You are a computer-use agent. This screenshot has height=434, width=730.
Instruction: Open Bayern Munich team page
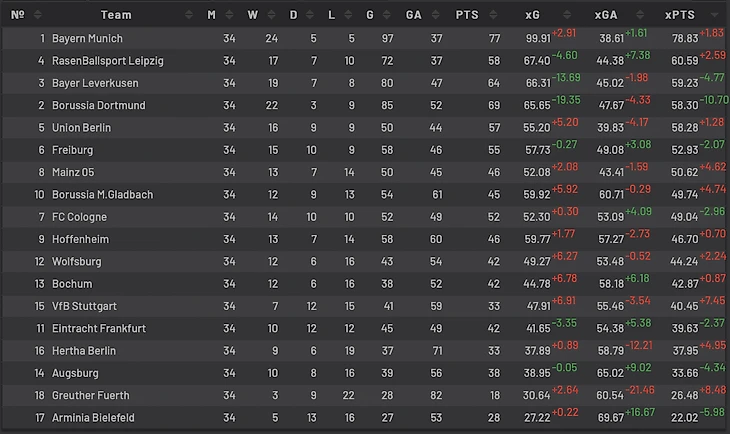point(90,38)
